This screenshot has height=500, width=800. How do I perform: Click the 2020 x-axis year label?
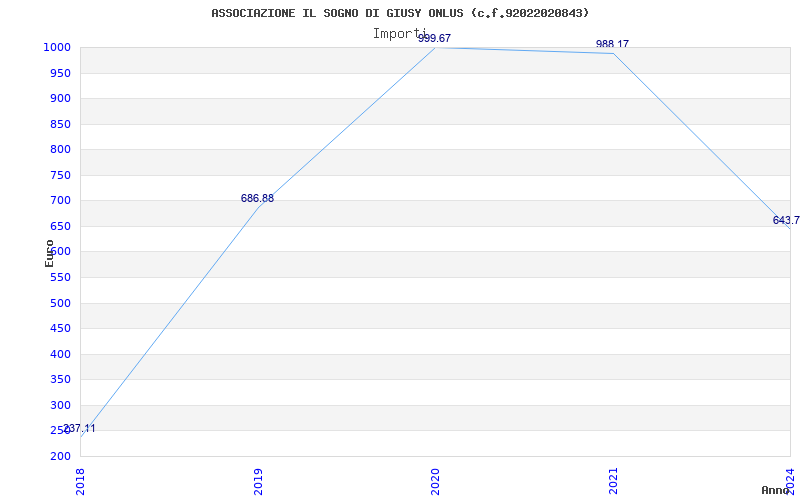click(435, 481)
